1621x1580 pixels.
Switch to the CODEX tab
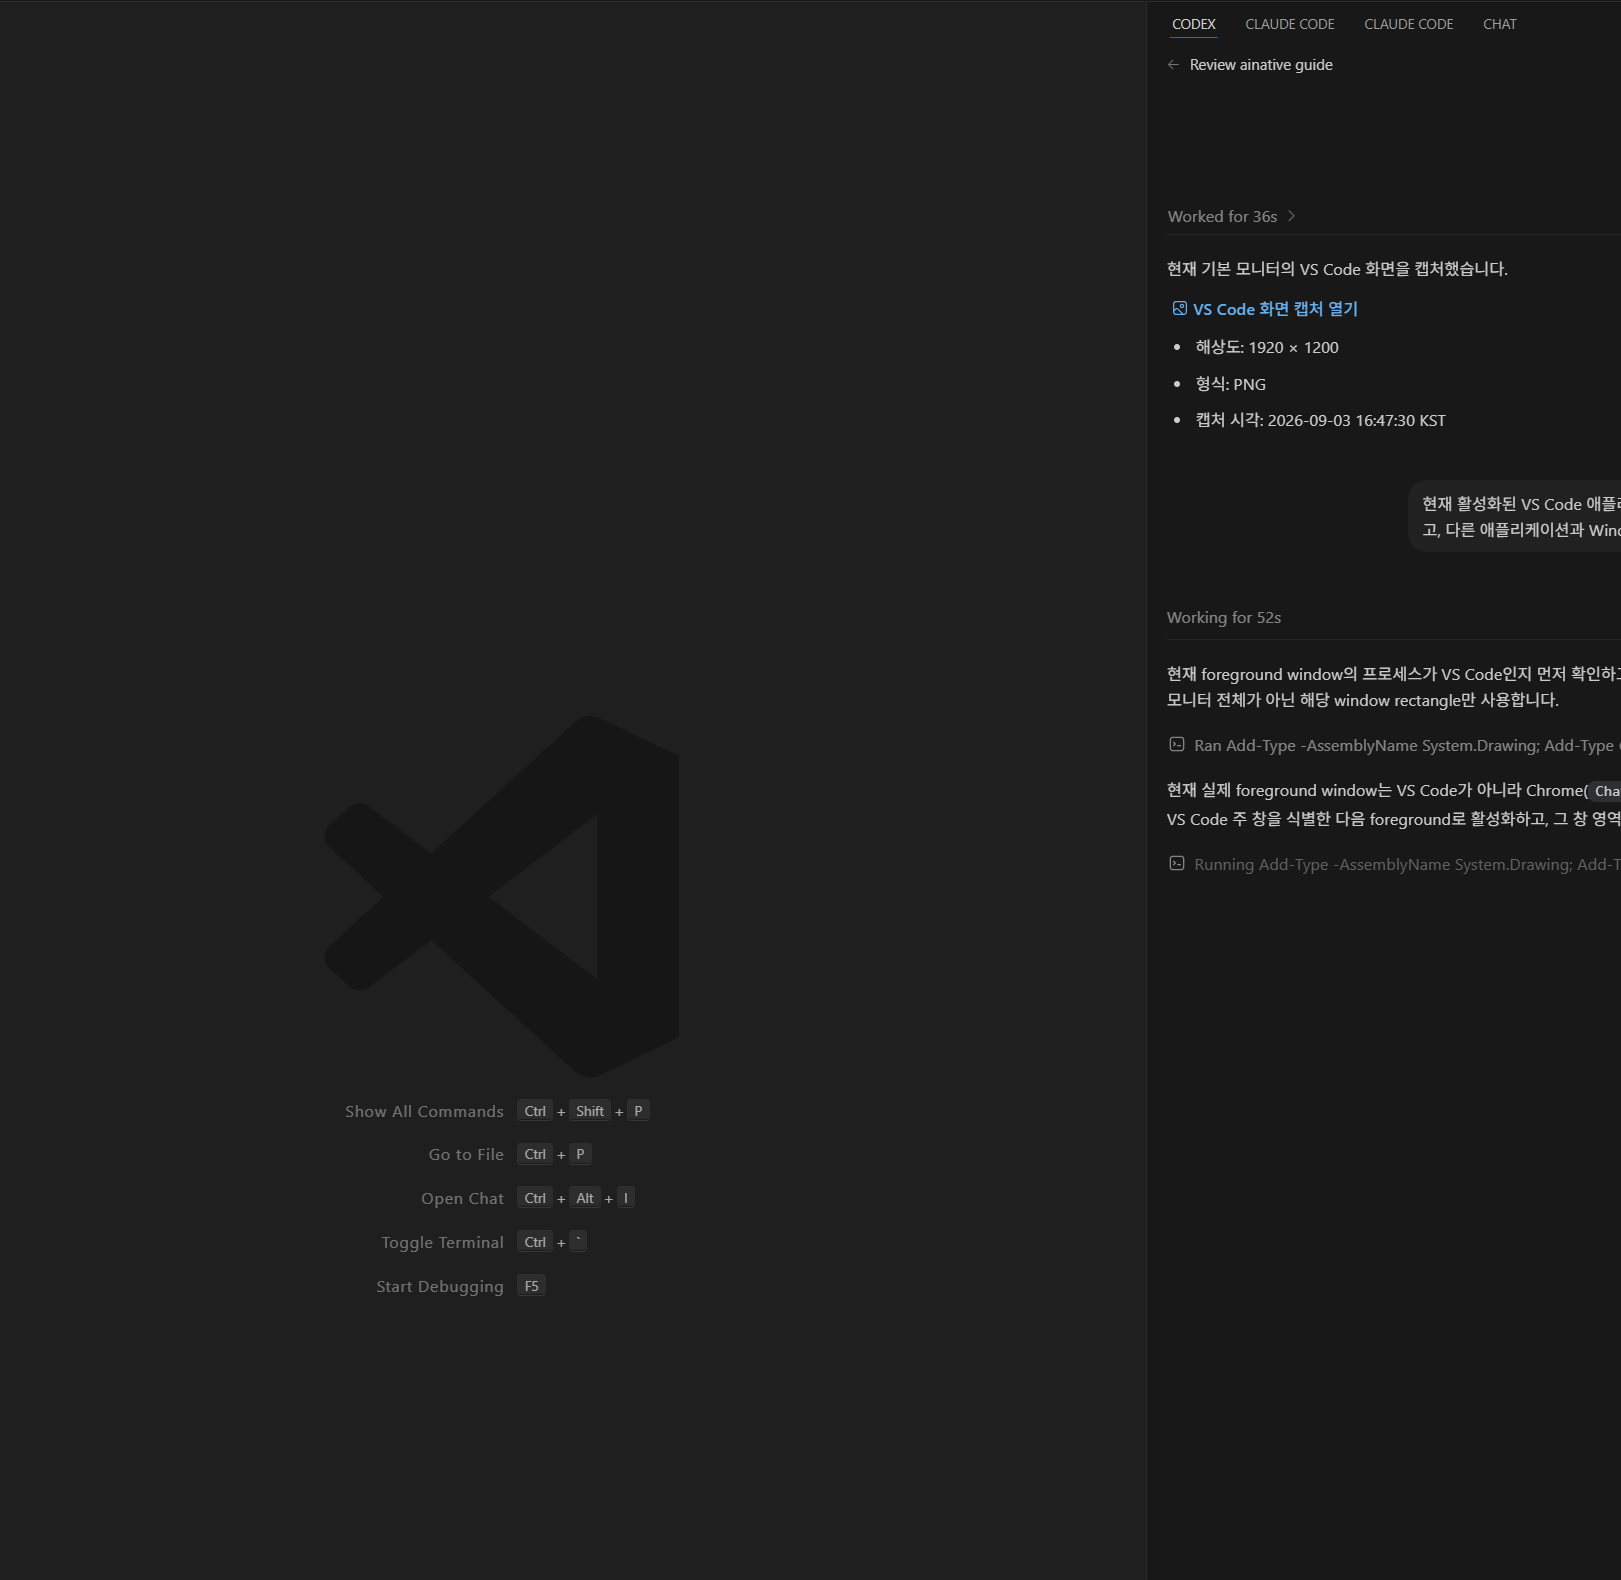click(1193, 24)
